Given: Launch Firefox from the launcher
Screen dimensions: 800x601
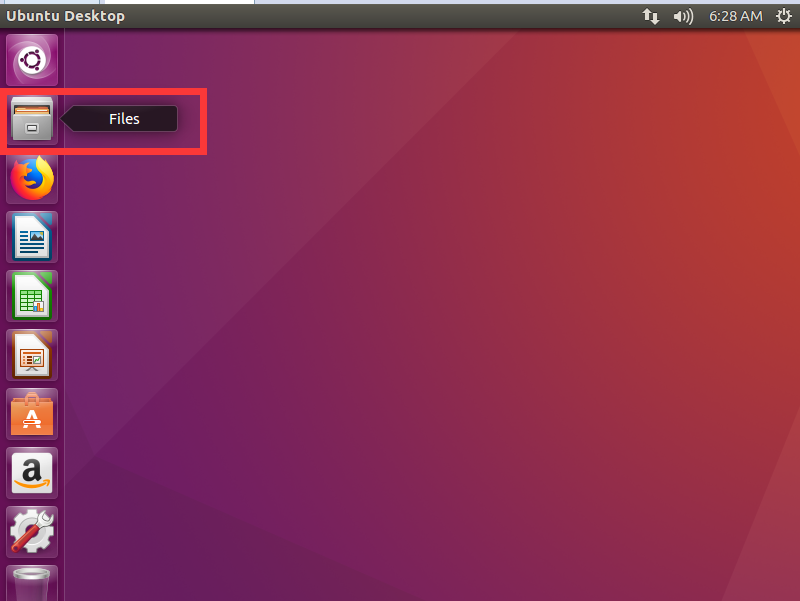Looking at the screenshot, I should [31, 178].
